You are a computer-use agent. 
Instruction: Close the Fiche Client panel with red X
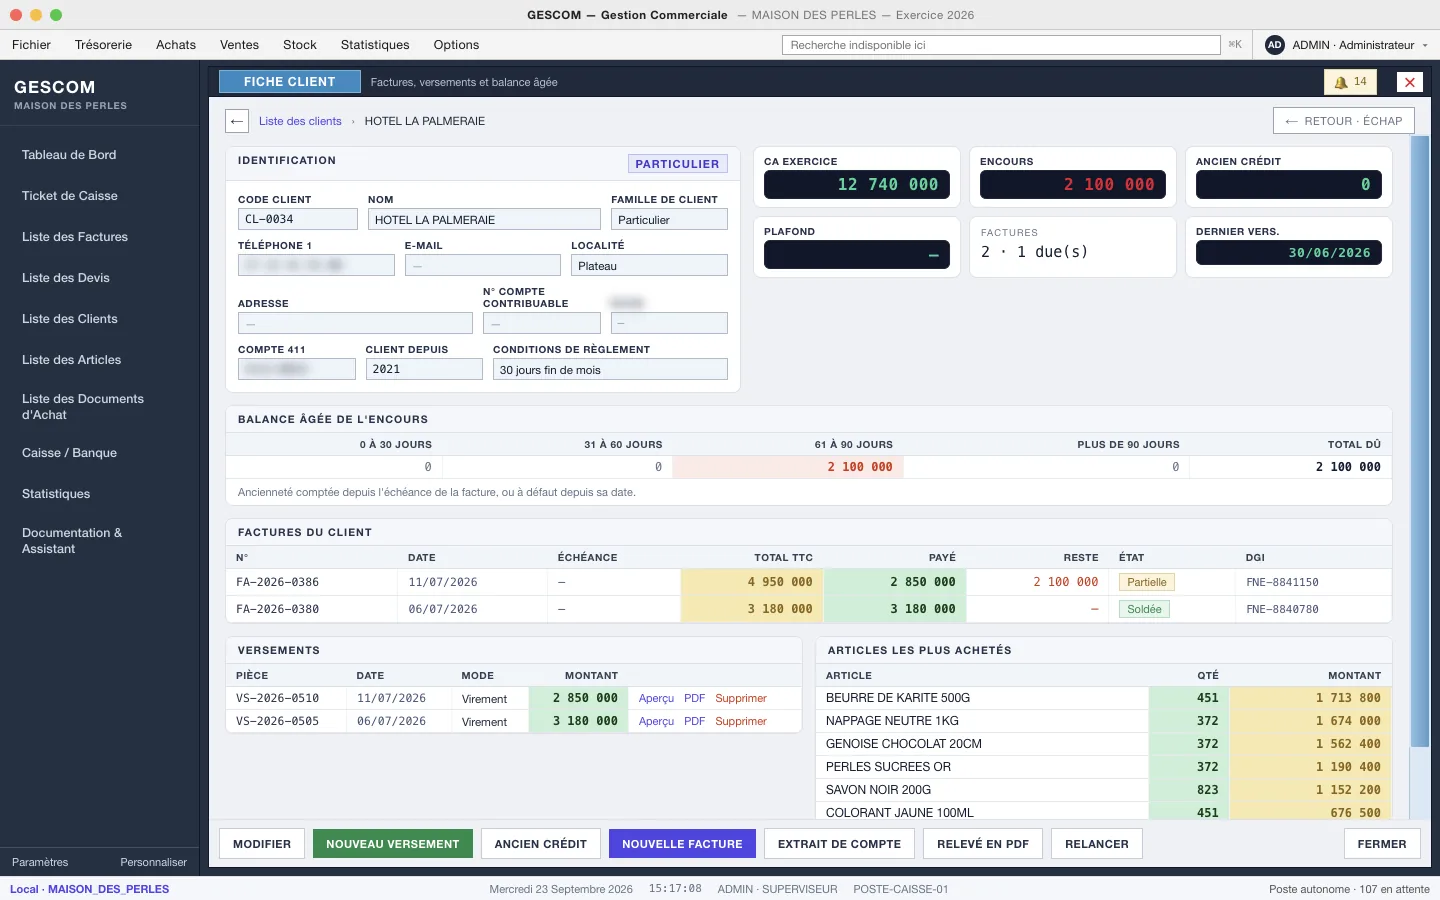[x=1409, y=82]
